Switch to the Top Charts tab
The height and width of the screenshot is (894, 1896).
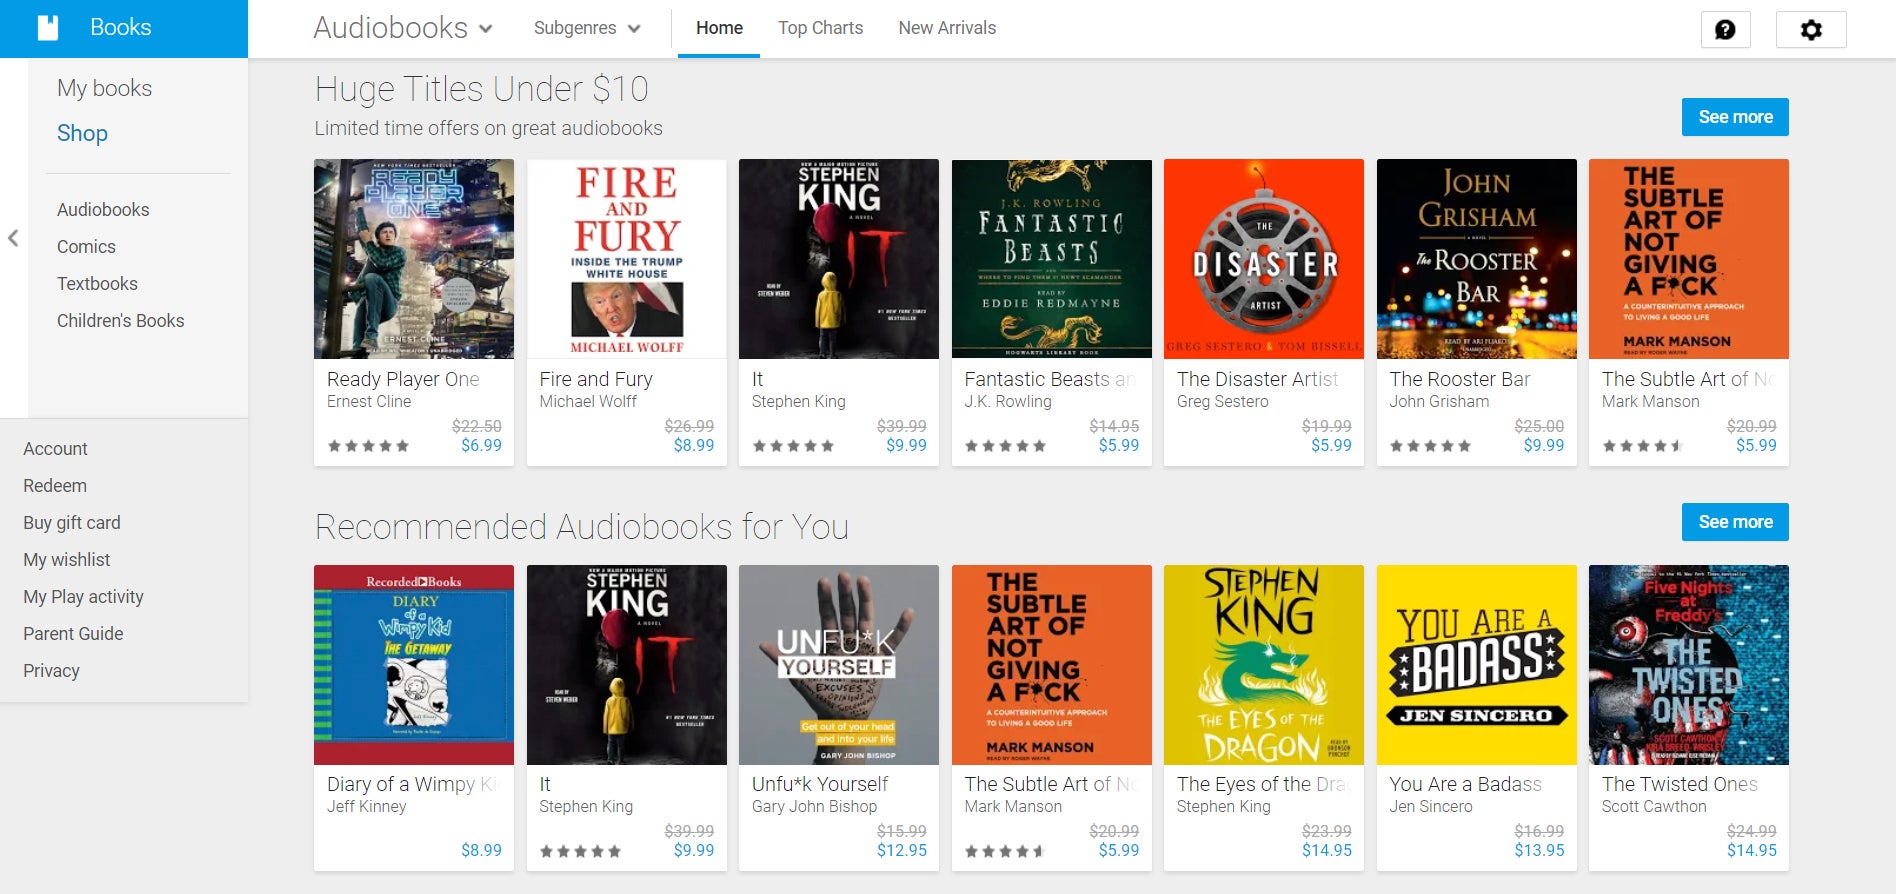820,28
